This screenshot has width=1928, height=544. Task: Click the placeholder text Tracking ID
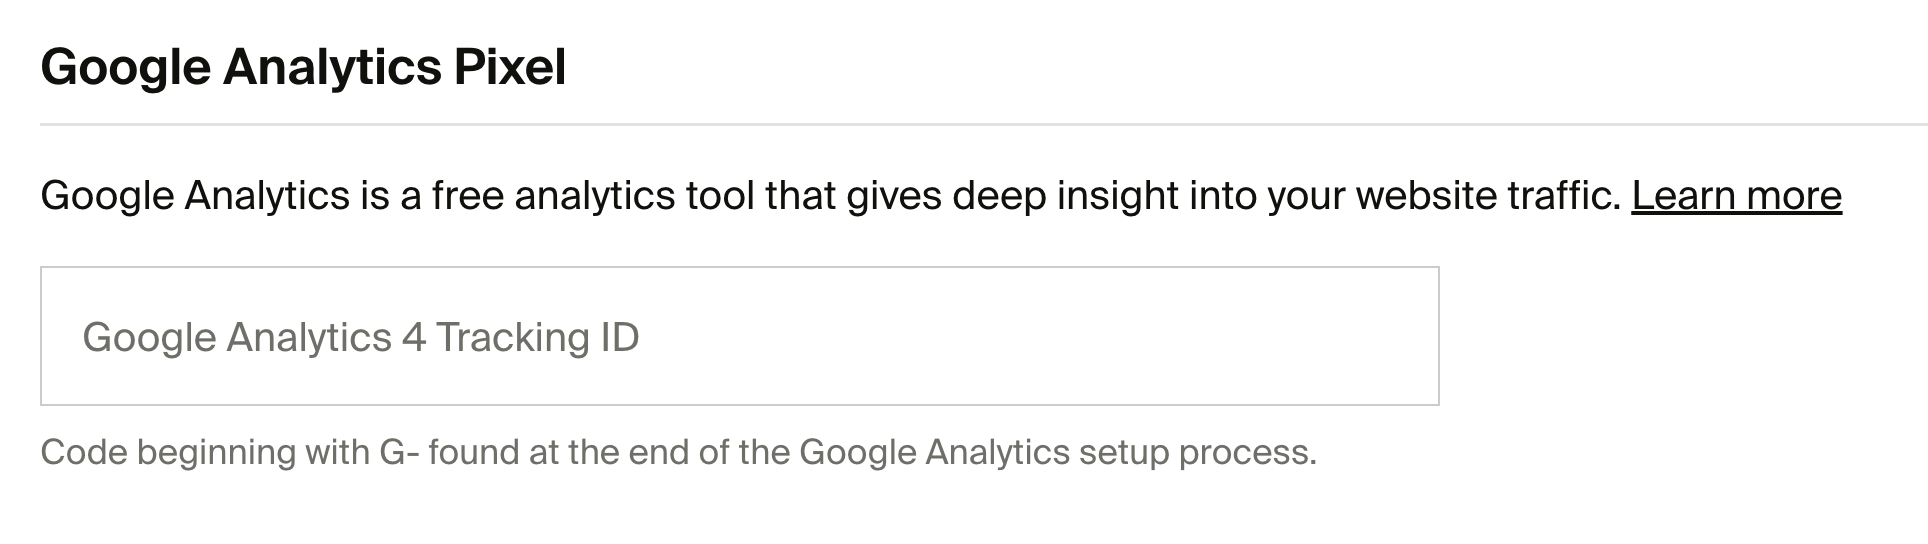pyautogui.click(x=537, y=338)
